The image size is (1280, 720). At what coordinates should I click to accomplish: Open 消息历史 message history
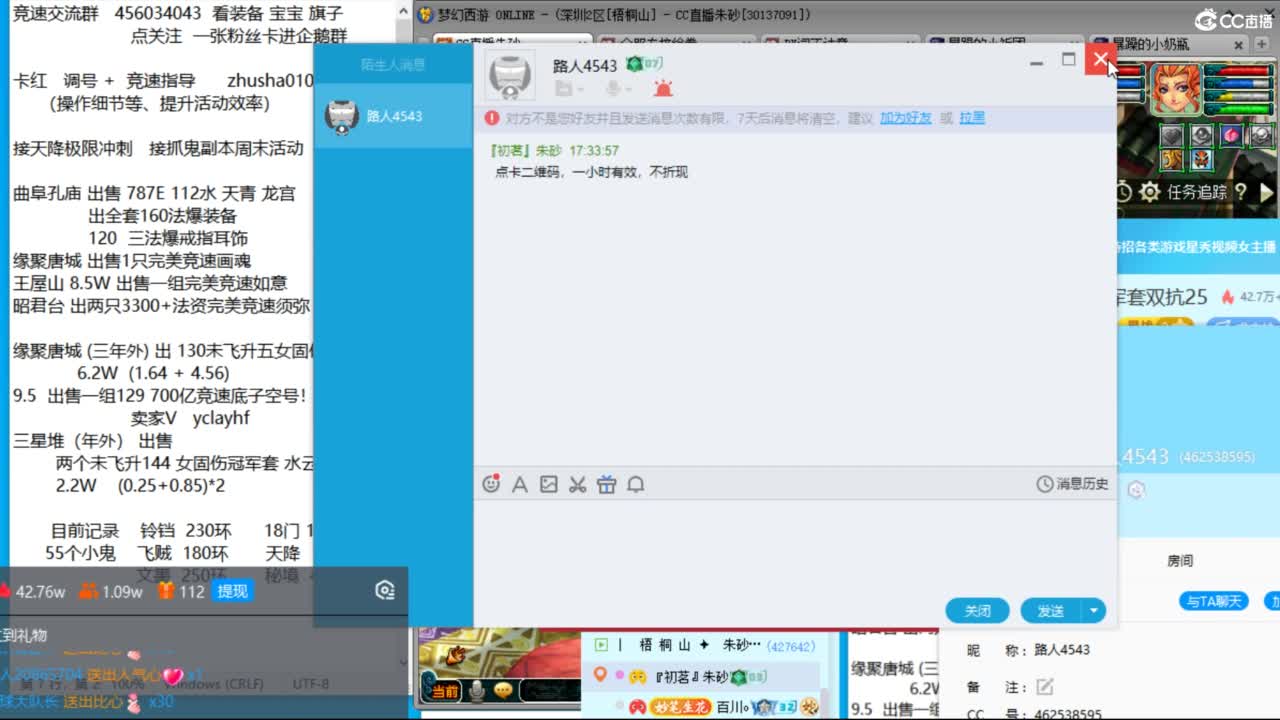pyautogui.click(x=1073, y=484)
